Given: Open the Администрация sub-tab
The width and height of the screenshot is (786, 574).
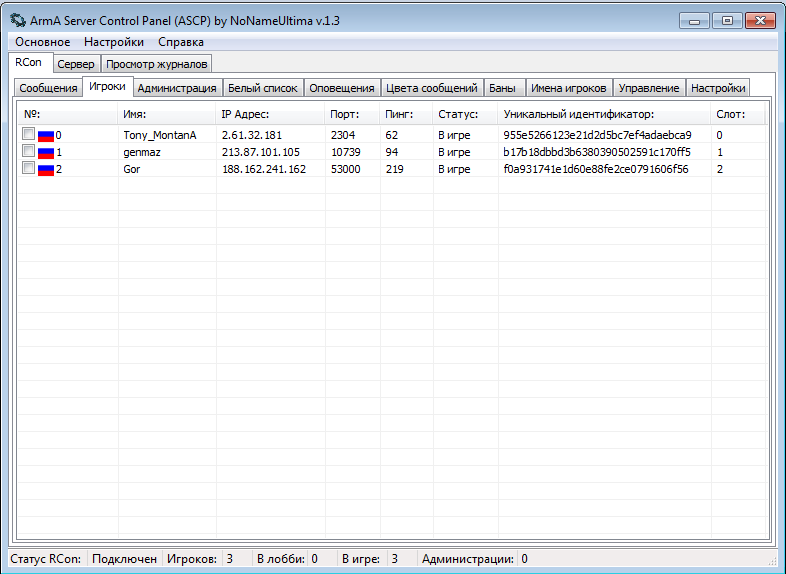Looking at the screenshot, I should point(177,88).
